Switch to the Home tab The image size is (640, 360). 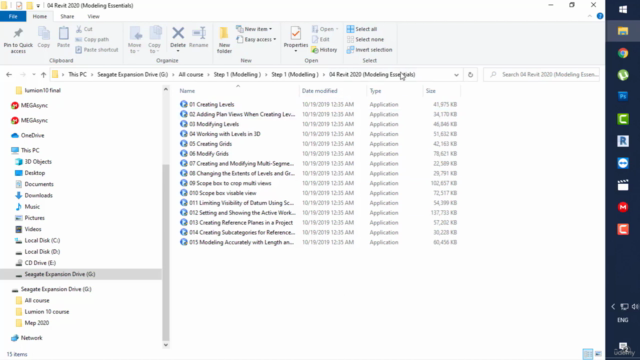tap(40, 16)
